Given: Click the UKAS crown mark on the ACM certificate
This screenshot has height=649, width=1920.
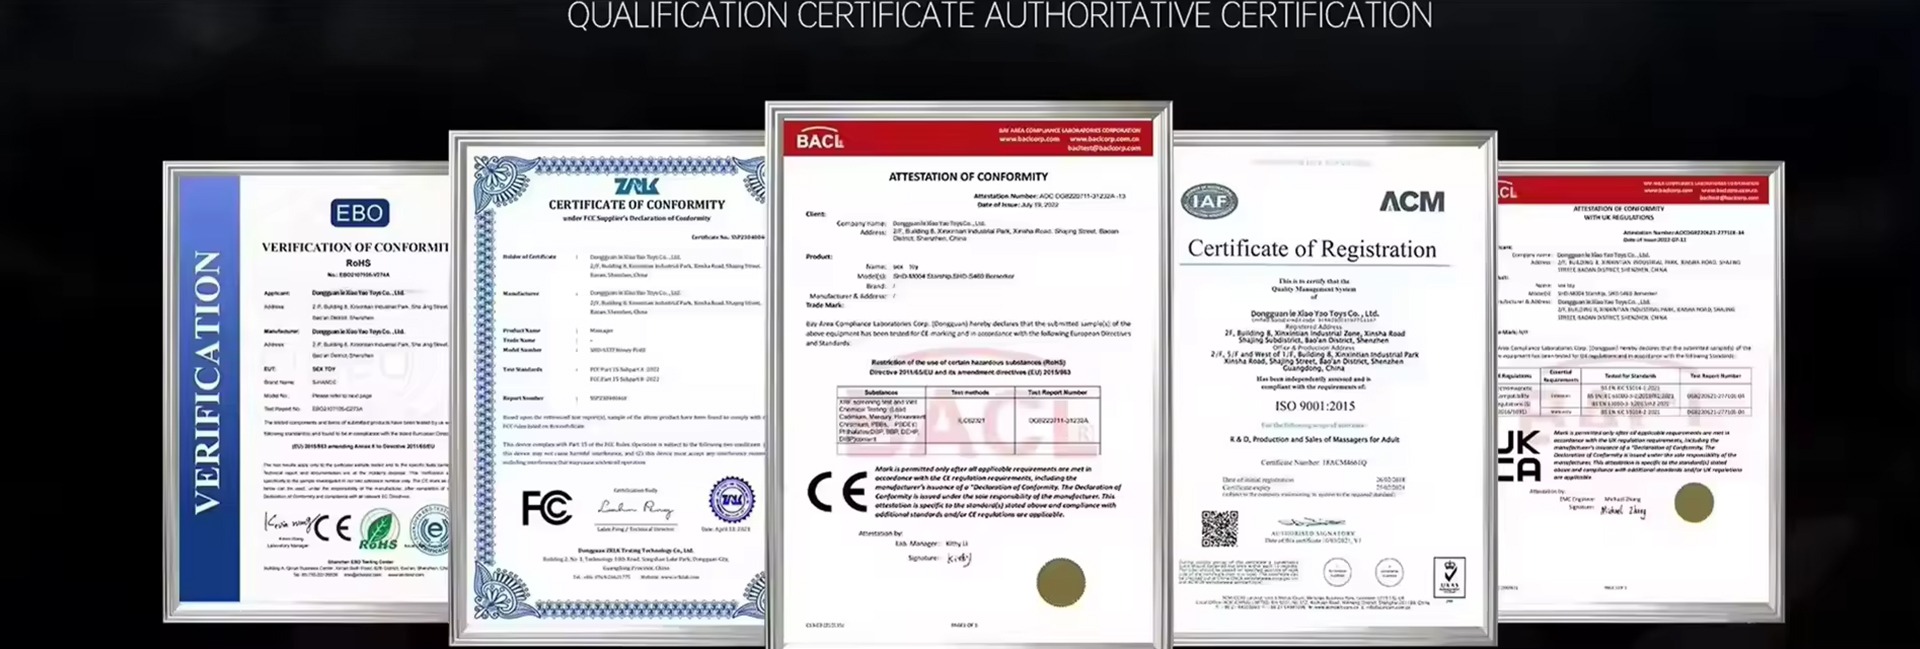Looking at the screenshot, I should click(x=1449, y=577).
